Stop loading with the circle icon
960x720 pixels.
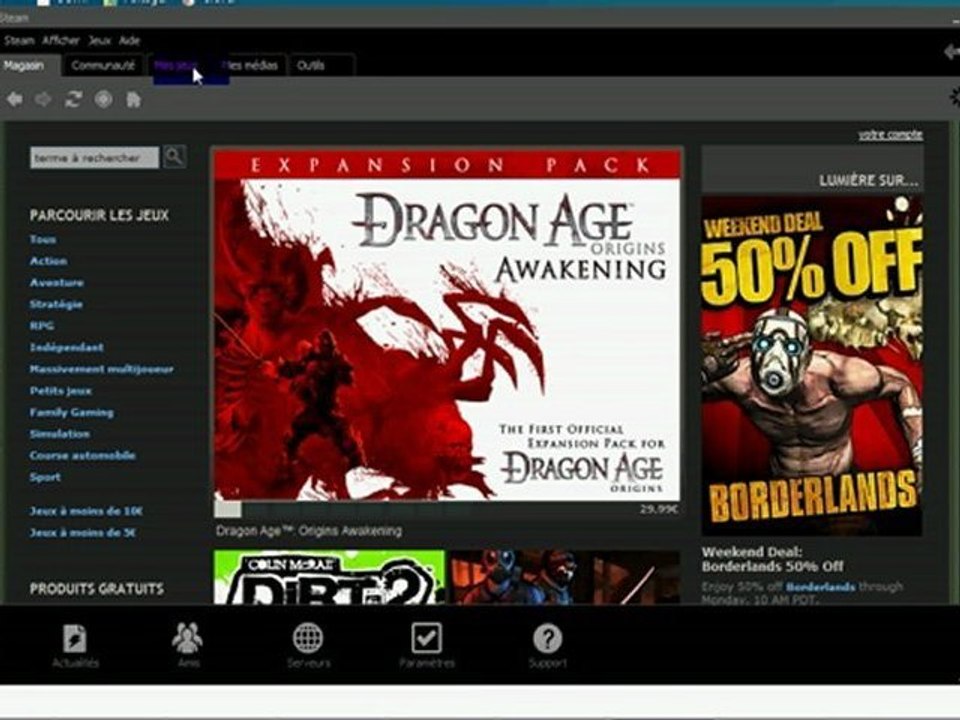103,99
